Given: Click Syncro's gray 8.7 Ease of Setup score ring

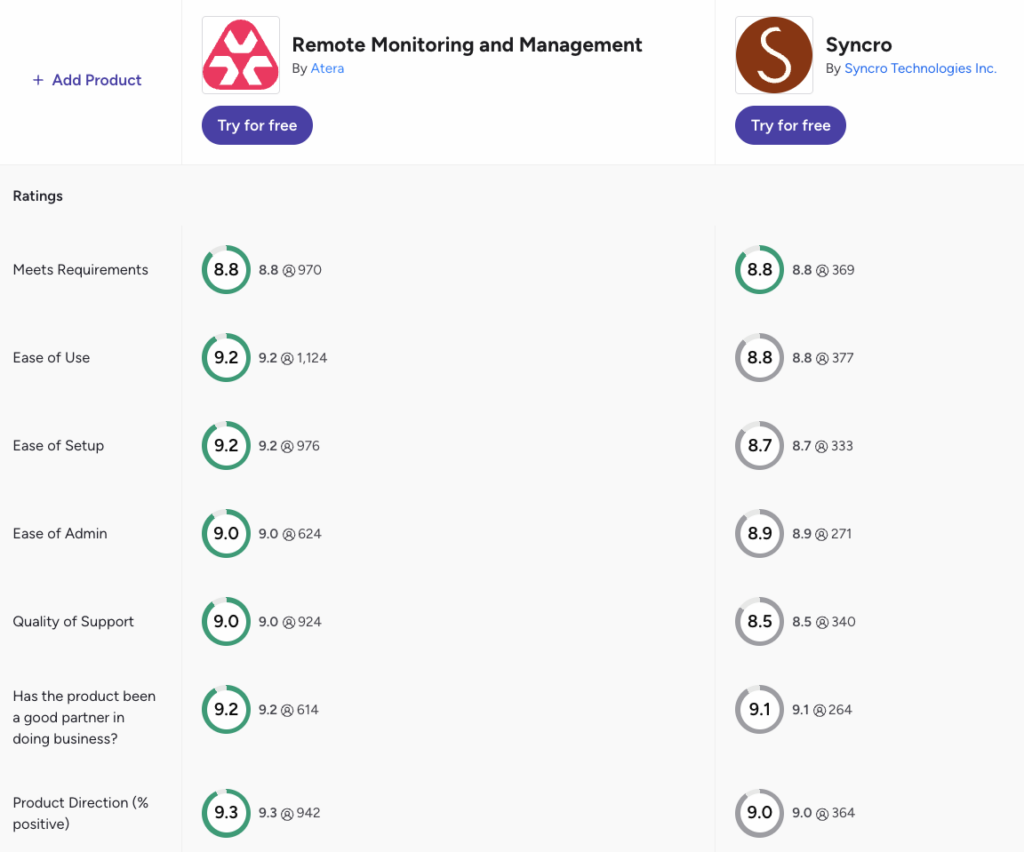Looking at the screenshot, I should [x=760, y=446].
